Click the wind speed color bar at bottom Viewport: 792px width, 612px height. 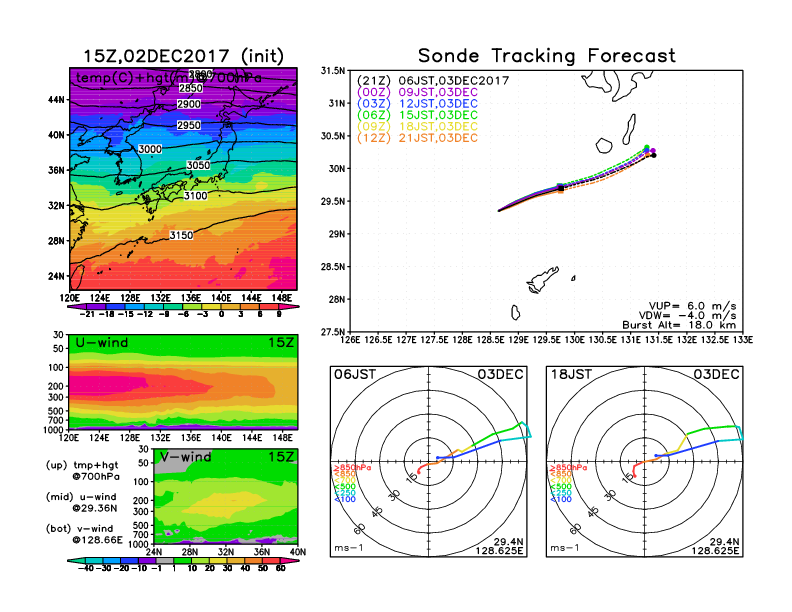click(183, 568)
